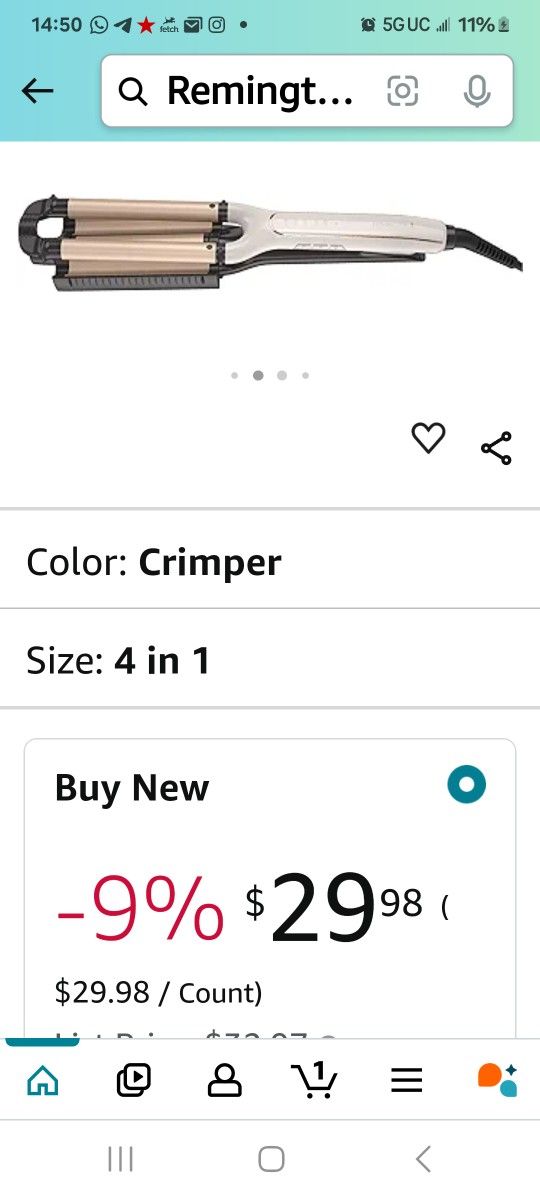This screenshot has height=1200, width=540.
Task: Add item to wishlist with heart icon
Action: coord(428,438)
